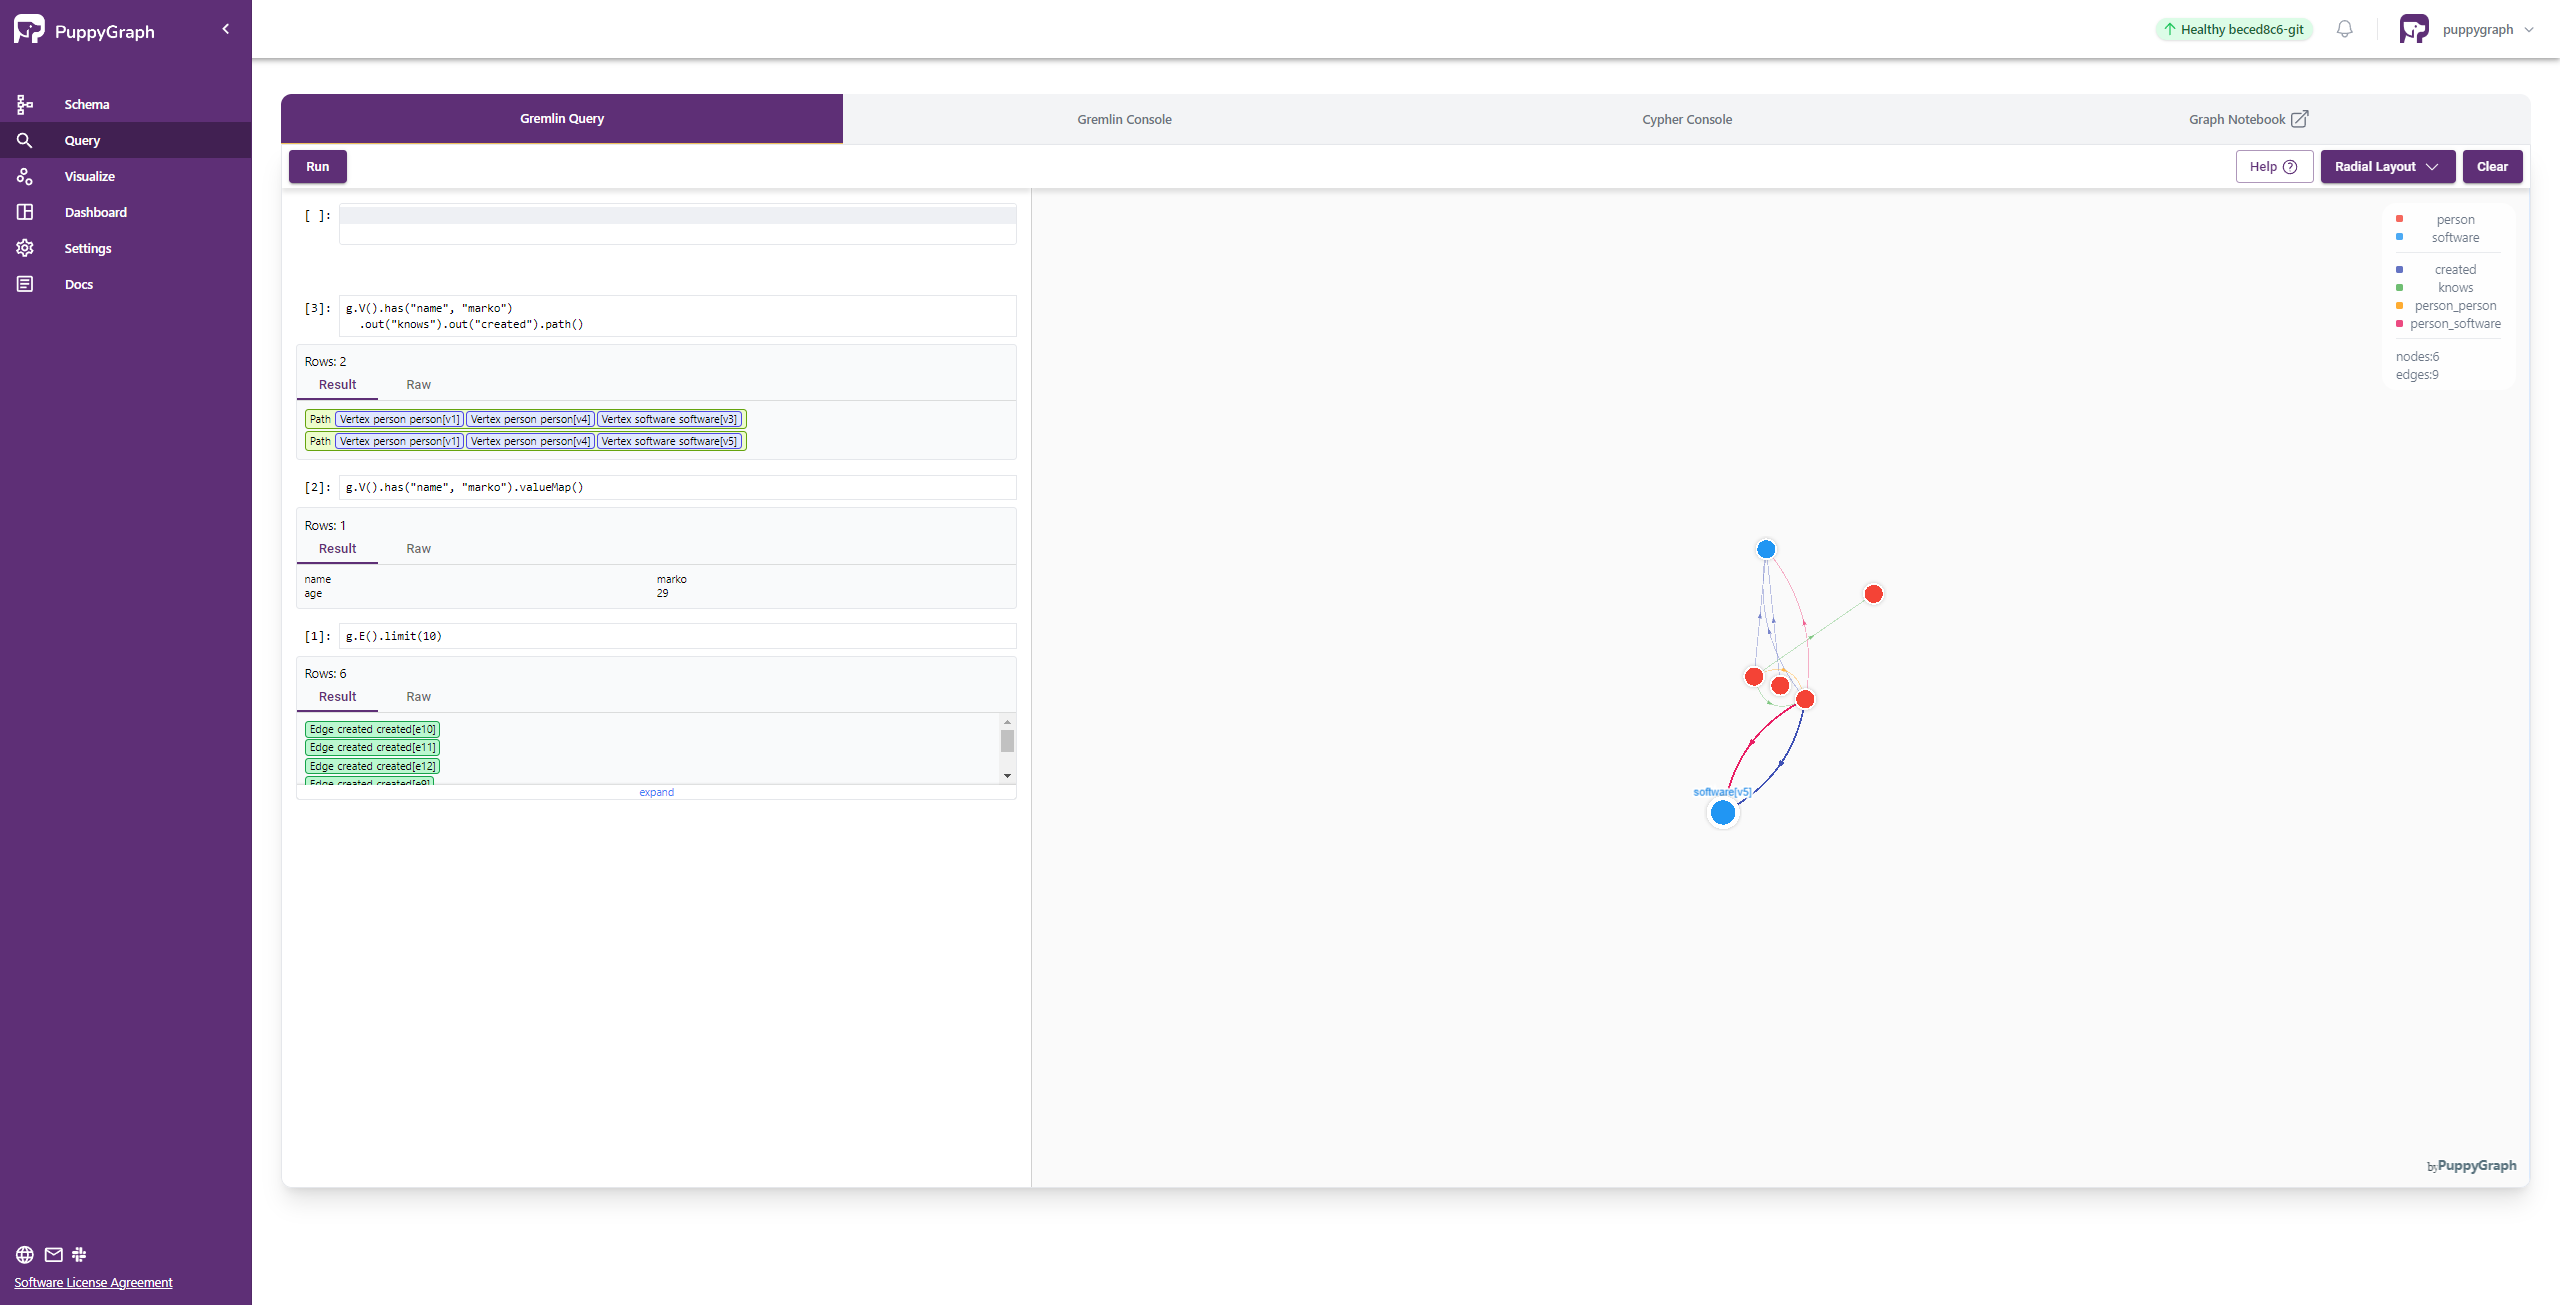The width and height of the screenshot is (2560, 1305).
Task: Click the Edge created[e12] result
Action: 372,766
